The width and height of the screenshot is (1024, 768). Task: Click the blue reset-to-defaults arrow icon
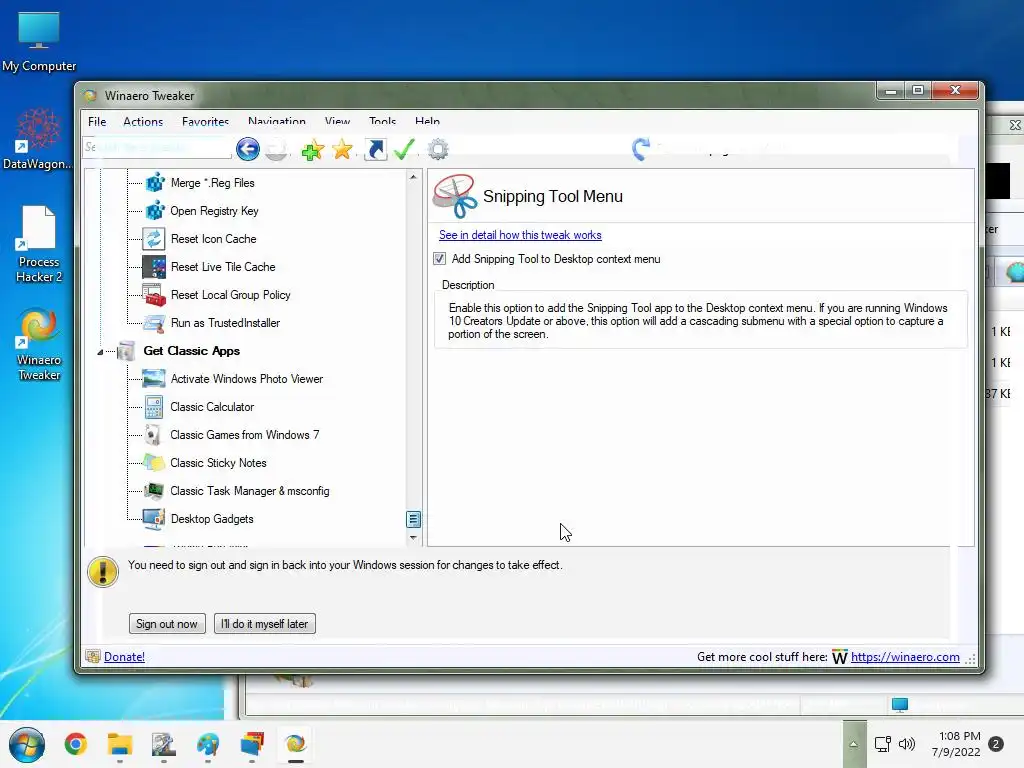pyautogui.click(x=641, y=149)
